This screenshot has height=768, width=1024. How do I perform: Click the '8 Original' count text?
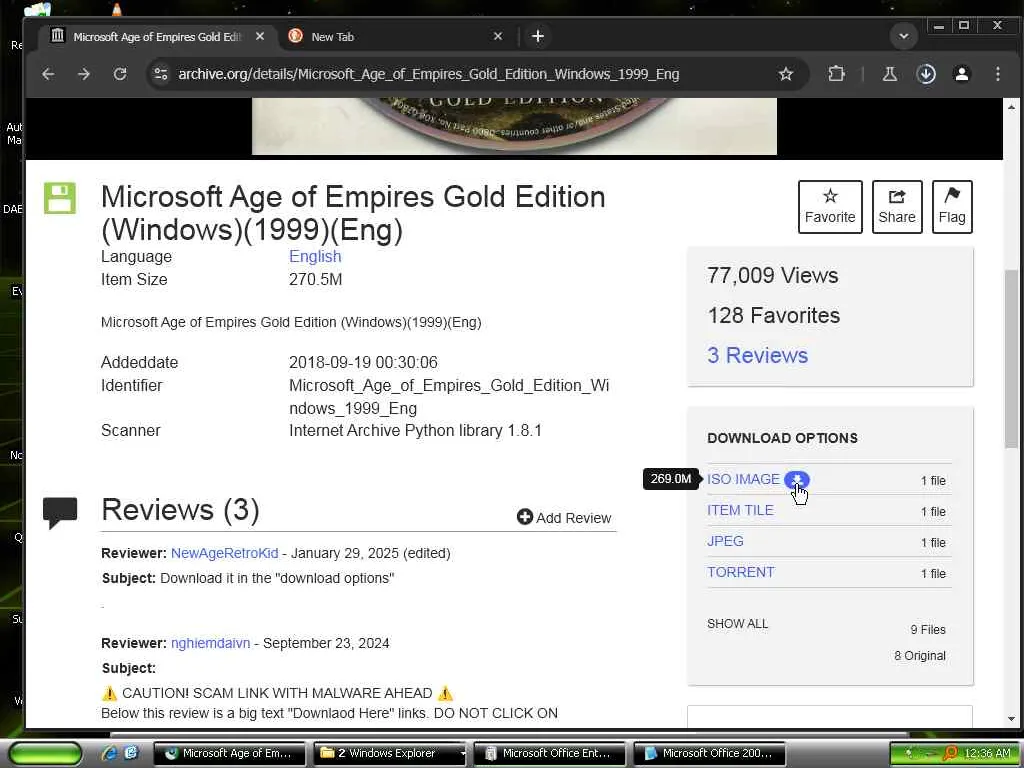tap(920, 656)
